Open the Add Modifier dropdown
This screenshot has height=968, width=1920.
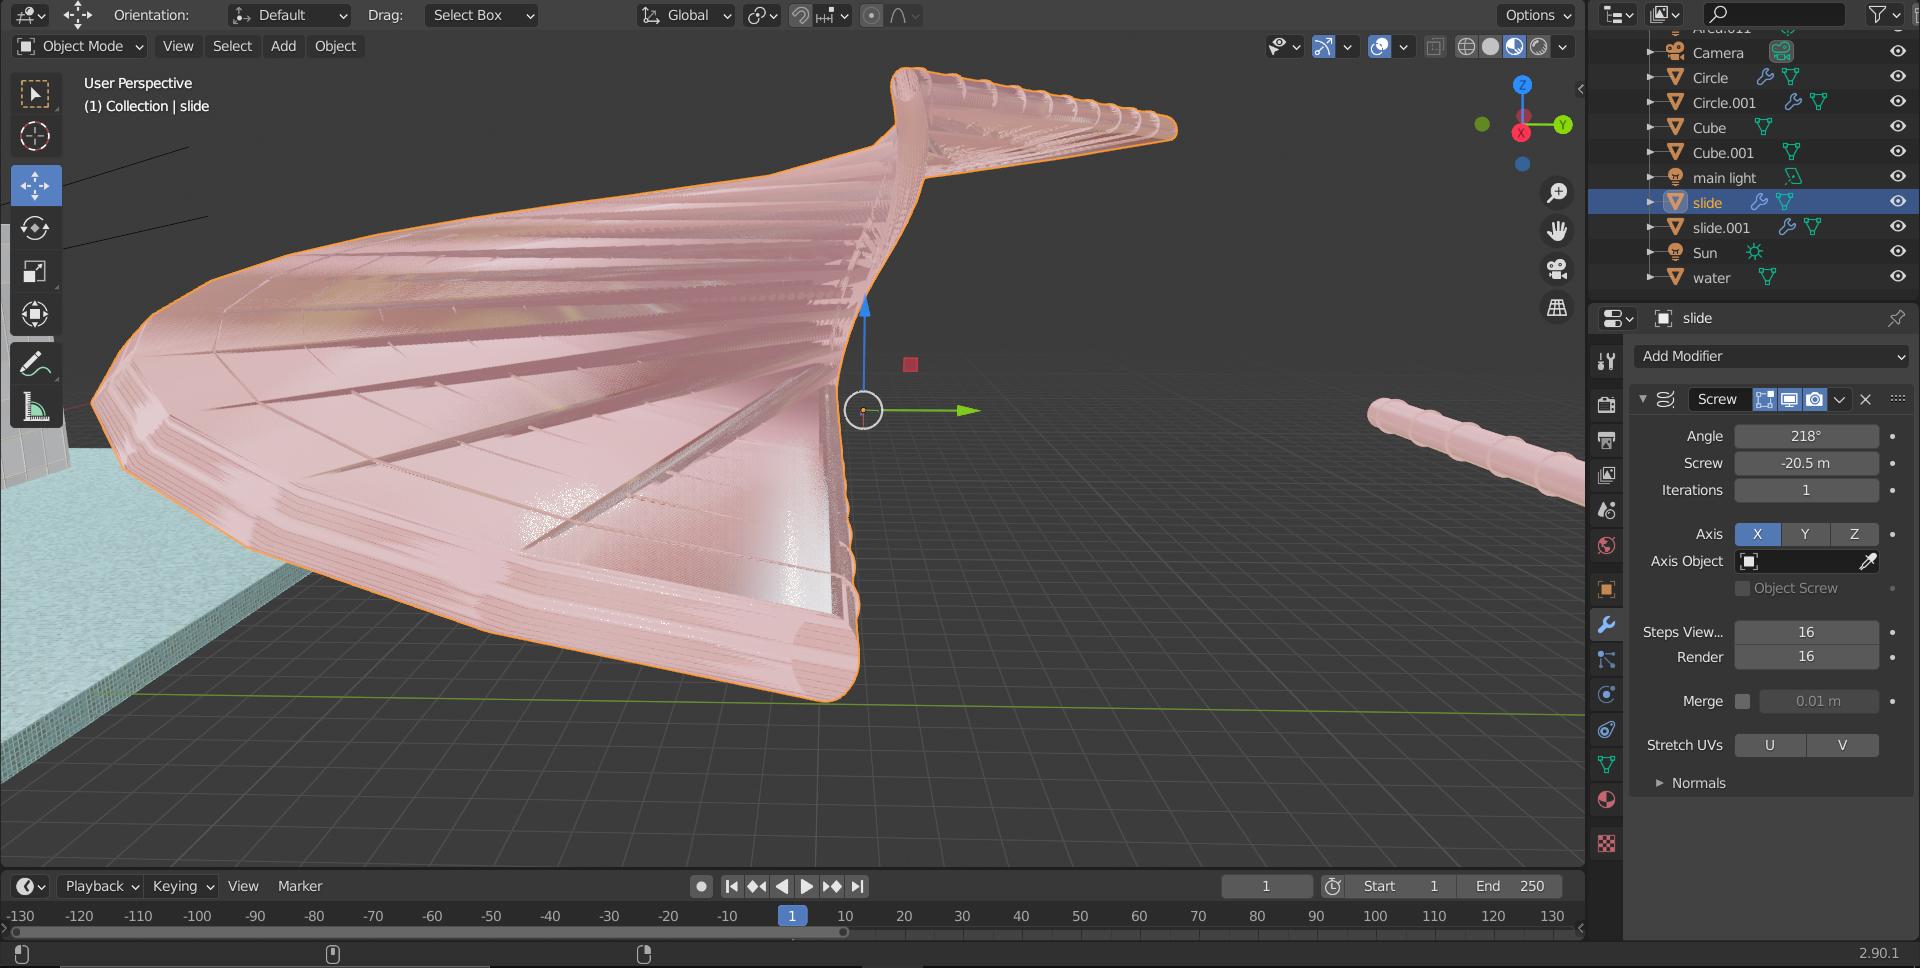[x=1772, y=356]
